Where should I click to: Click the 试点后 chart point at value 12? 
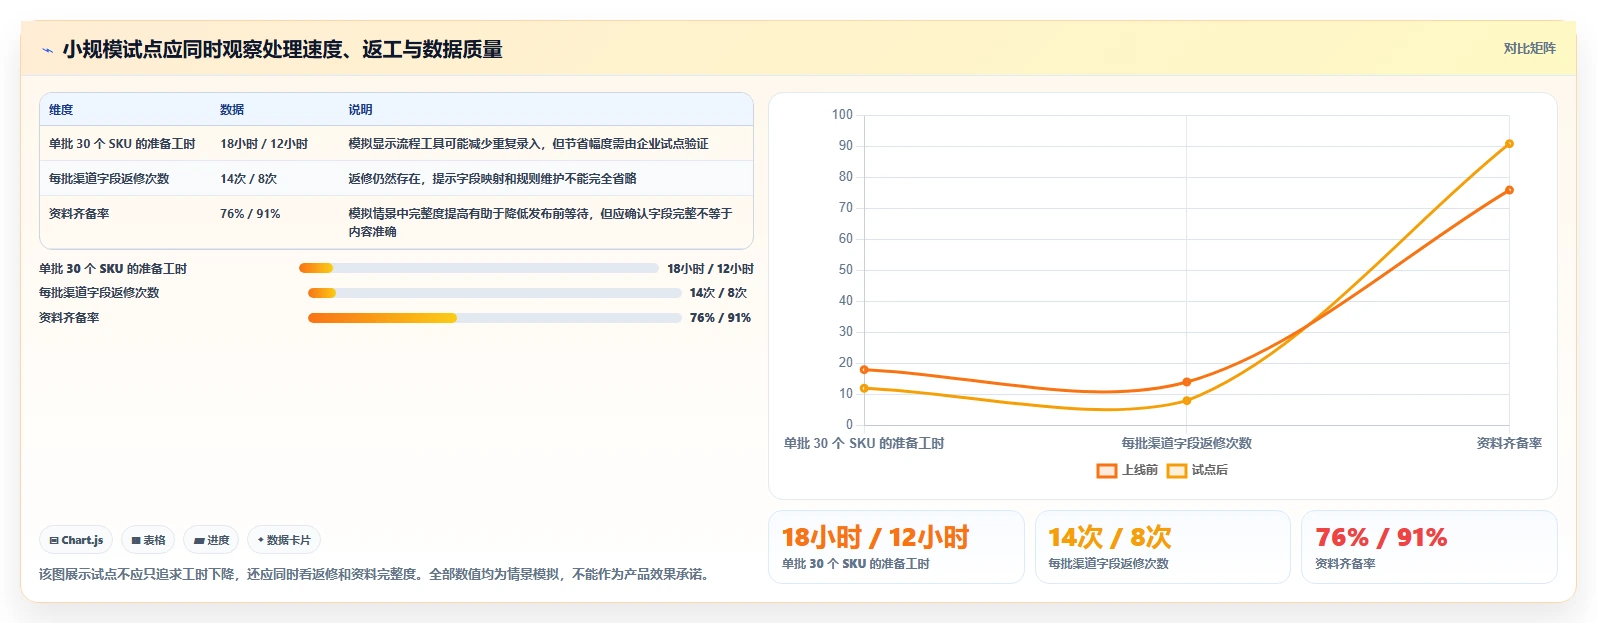pos(864,388)
